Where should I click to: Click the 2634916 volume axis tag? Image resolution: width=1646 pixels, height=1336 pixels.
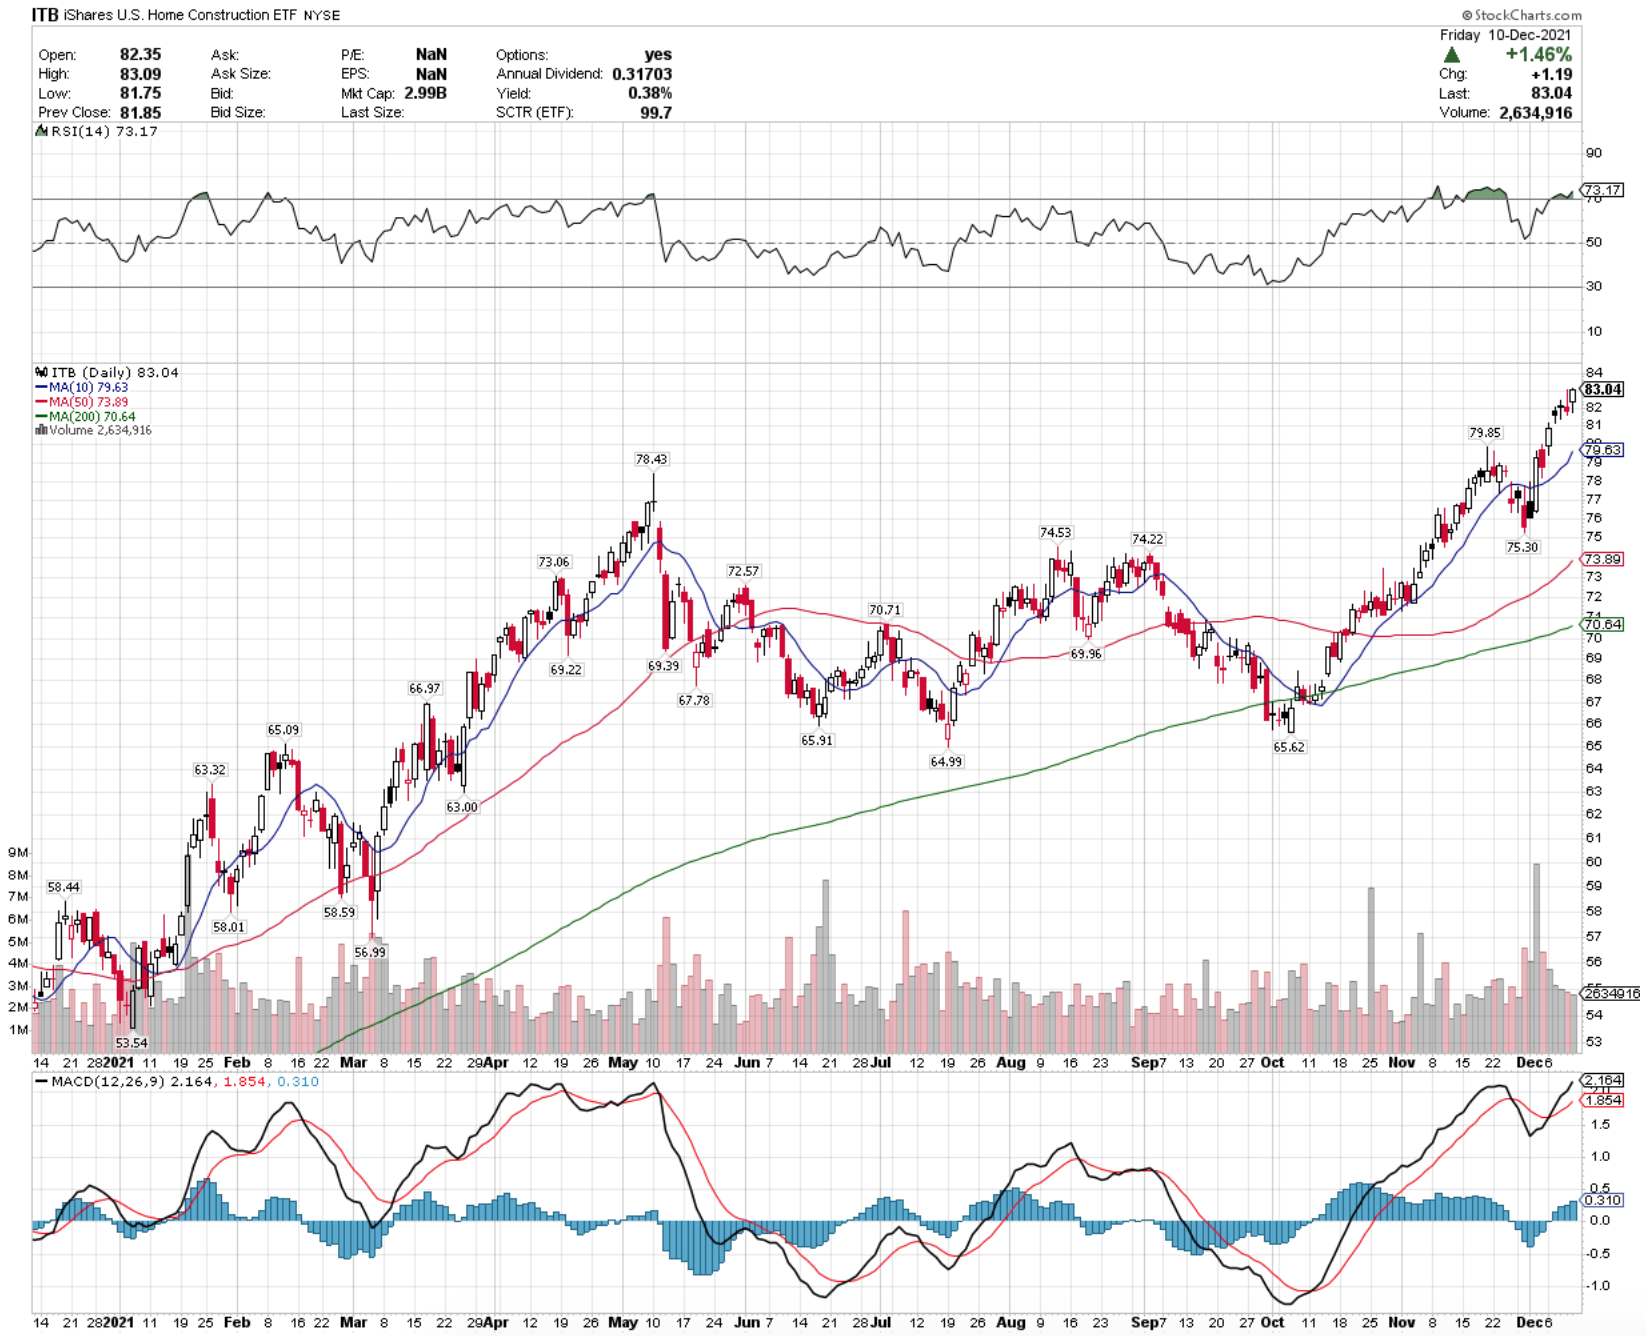point(1610,993)
